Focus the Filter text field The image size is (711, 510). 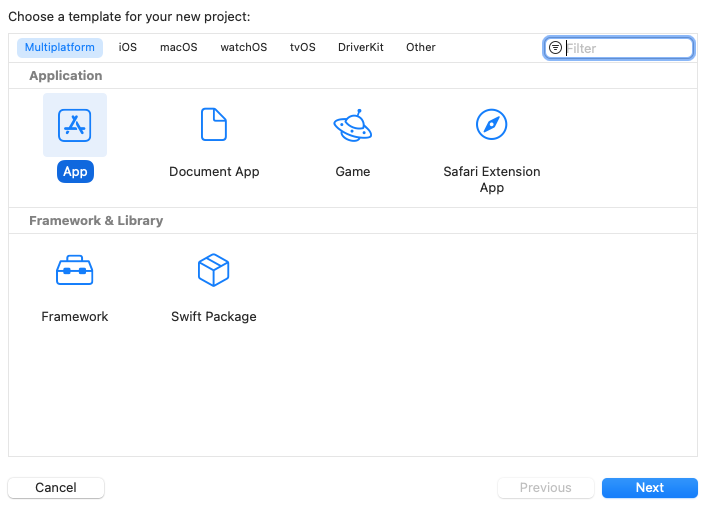[x=626, y=48]
